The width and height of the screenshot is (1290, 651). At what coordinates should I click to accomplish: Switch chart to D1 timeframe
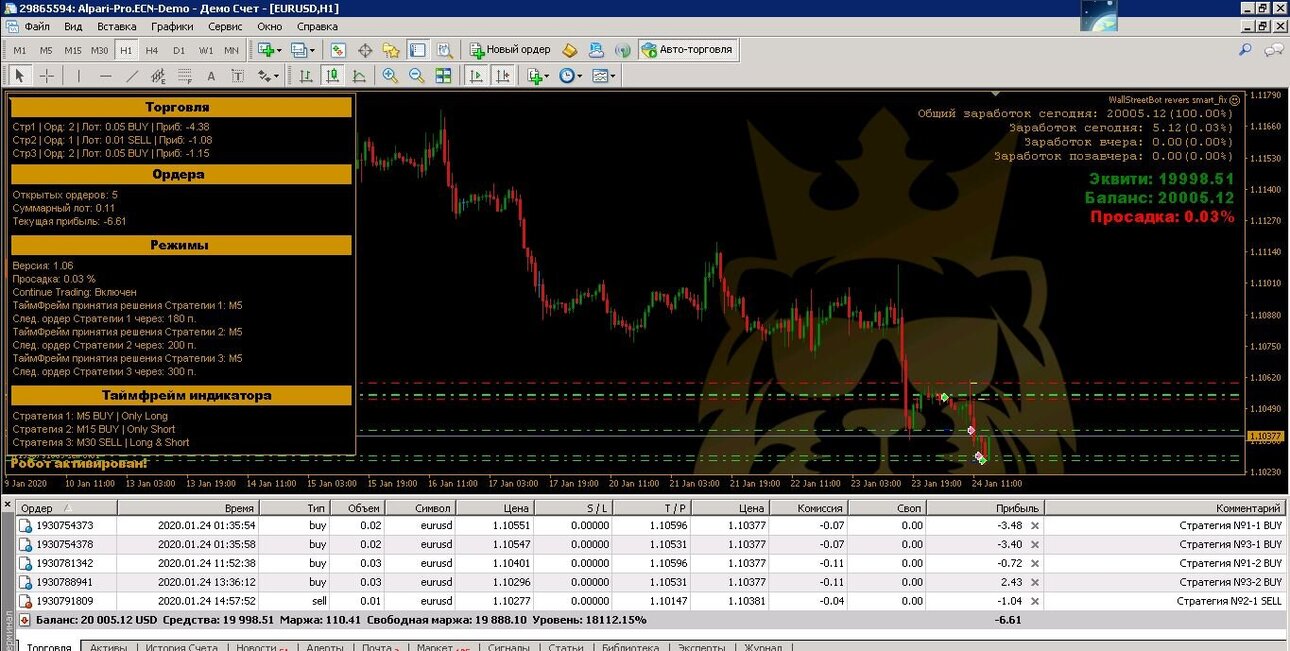click(179, 50)
